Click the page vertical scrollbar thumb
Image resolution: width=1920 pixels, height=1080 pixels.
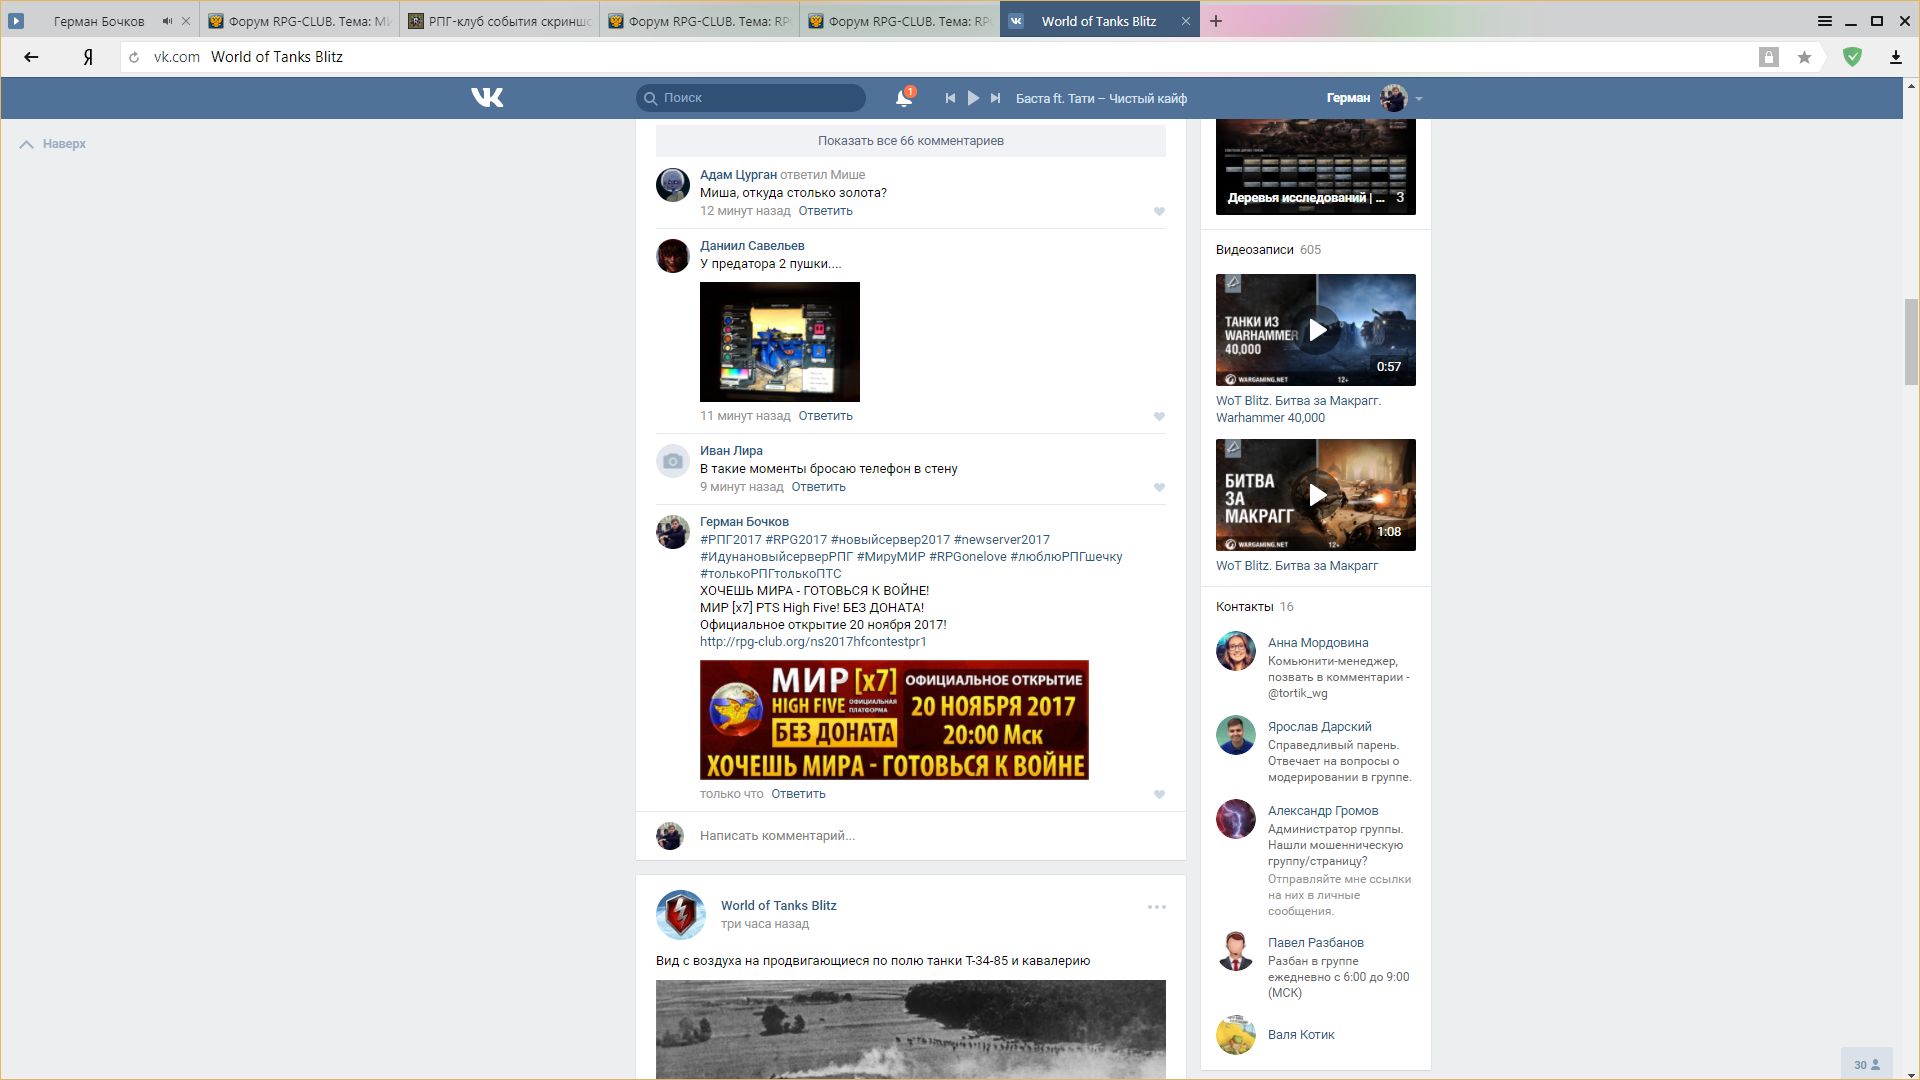[x=1911, y=340]
